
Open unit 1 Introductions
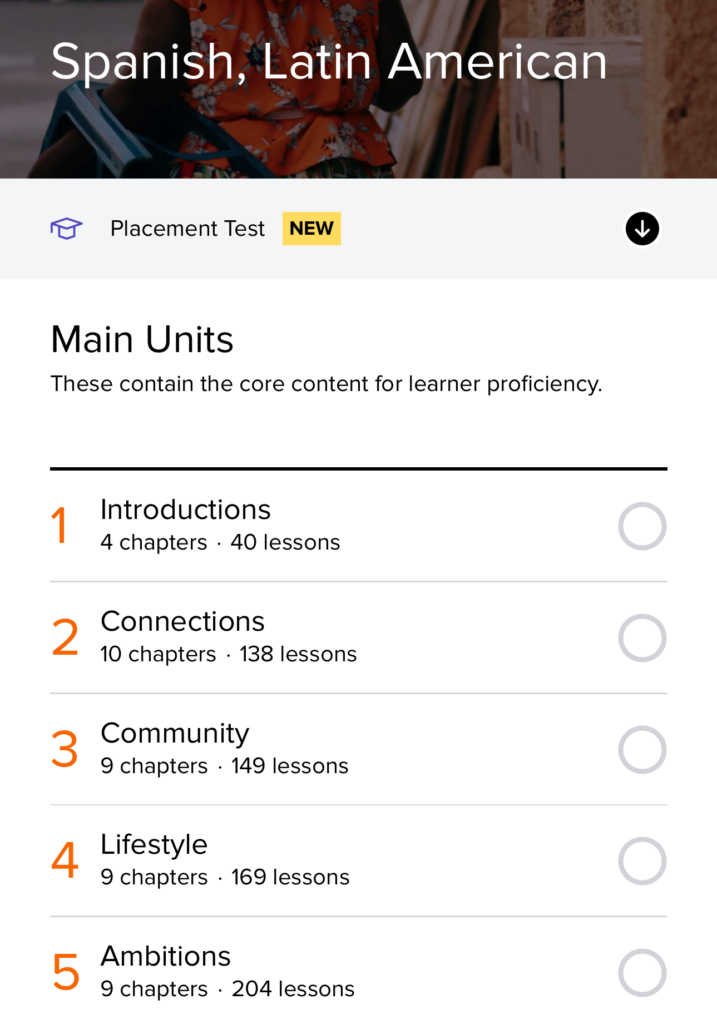[185, 510]
